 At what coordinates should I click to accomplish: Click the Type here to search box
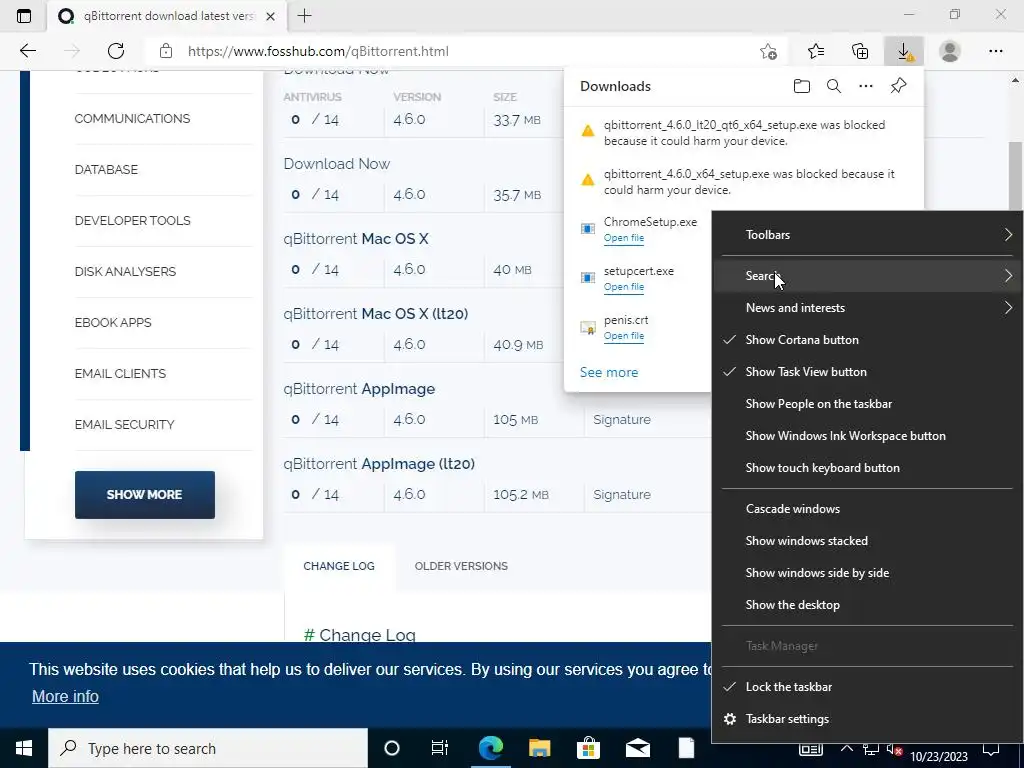point(208,748)
